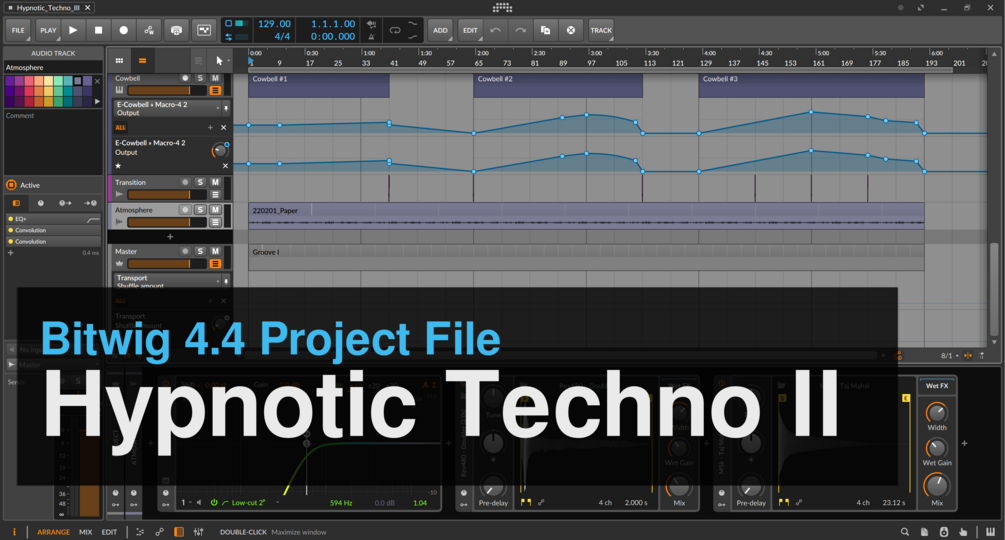This screenshot has width=1005, height=540.
Task: Open the ADD menu
Action: (x=440, y=30)
